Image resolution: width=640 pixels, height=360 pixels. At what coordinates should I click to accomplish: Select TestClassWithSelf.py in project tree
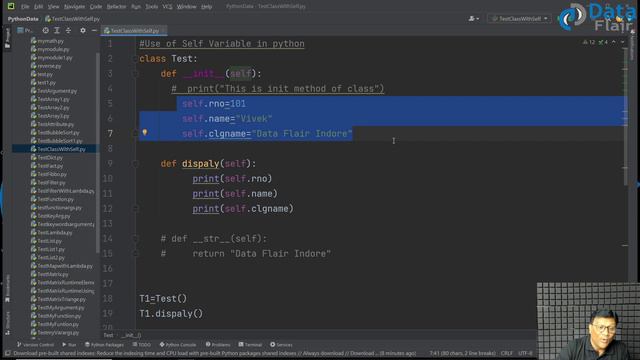[x=58, y=149]
